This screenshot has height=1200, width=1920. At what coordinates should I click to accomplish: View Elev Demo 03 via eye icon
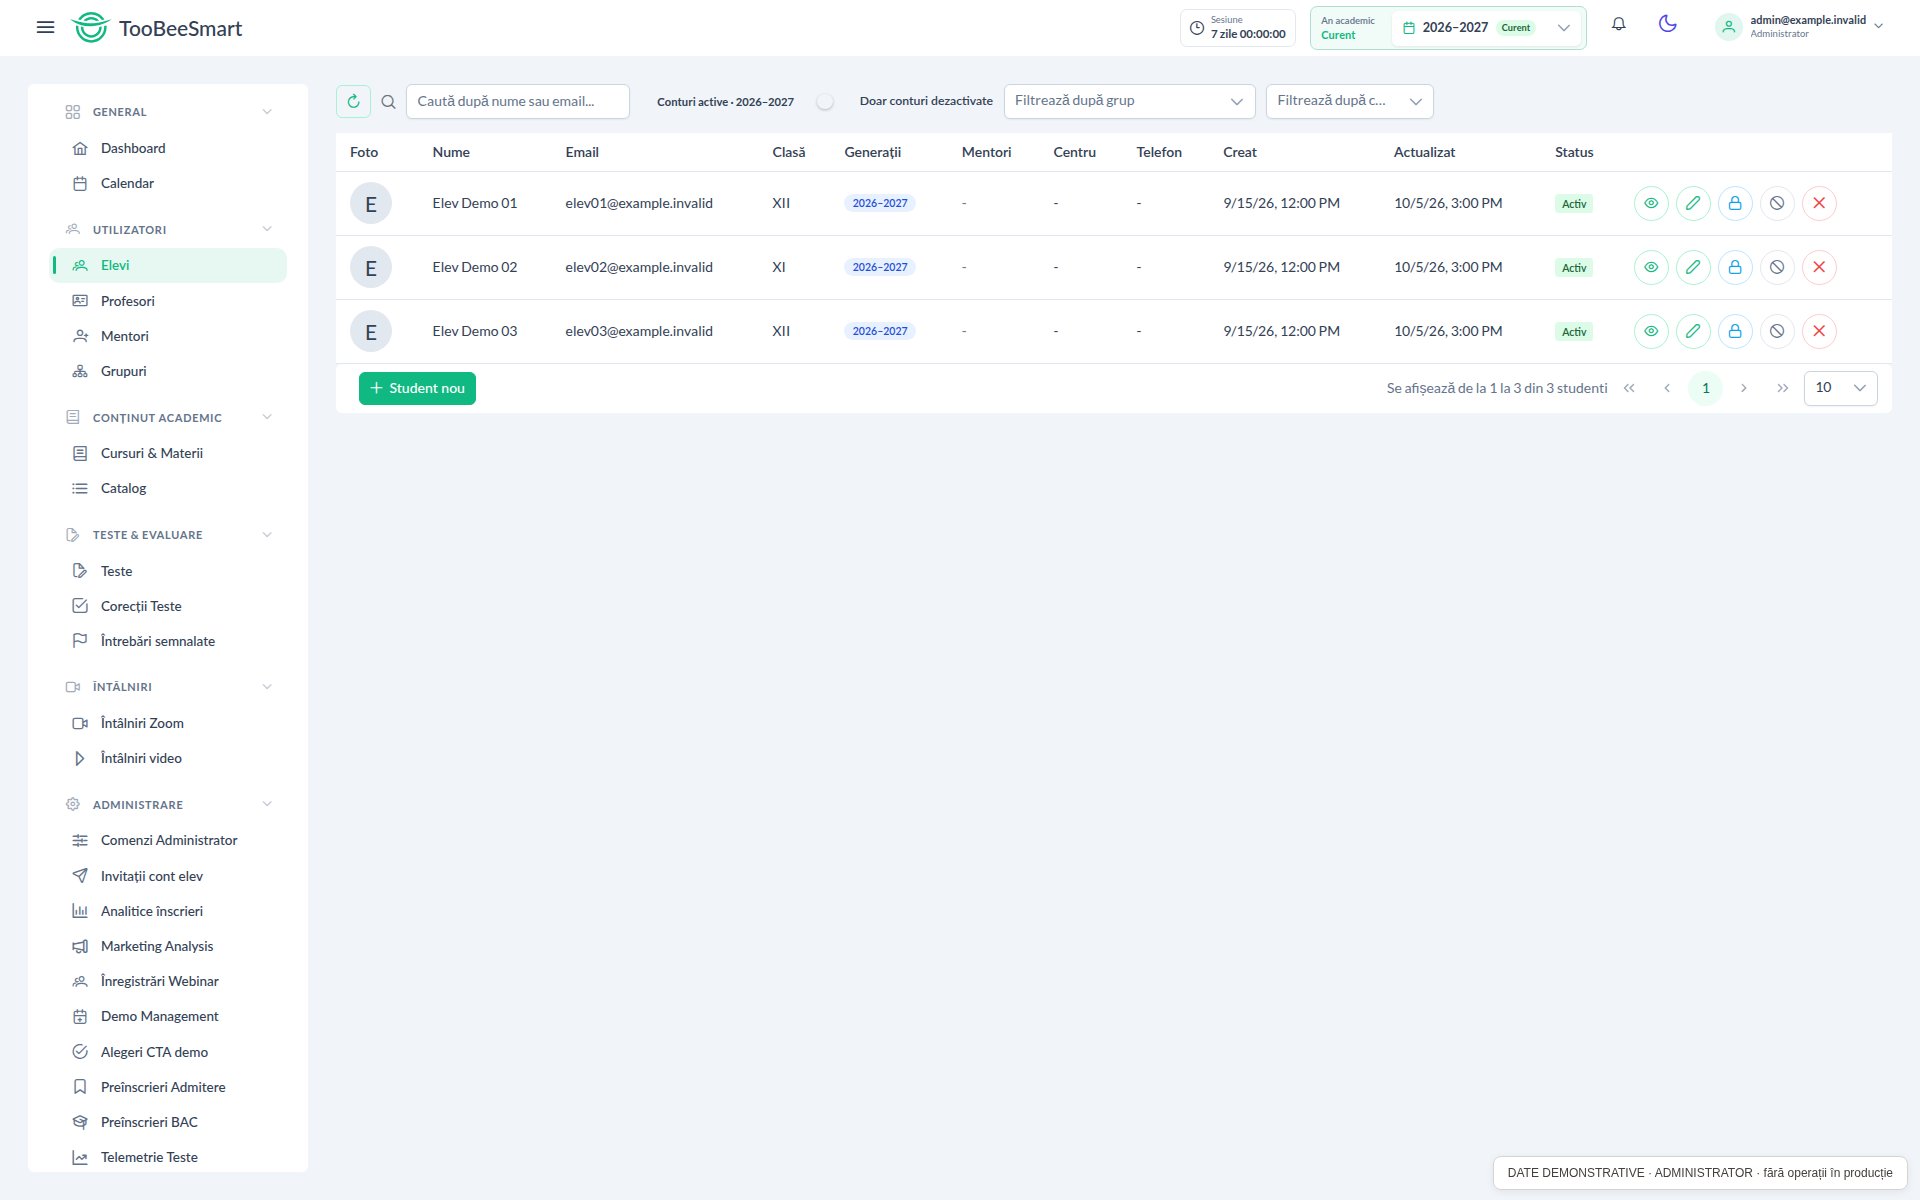coord(1651,331)
